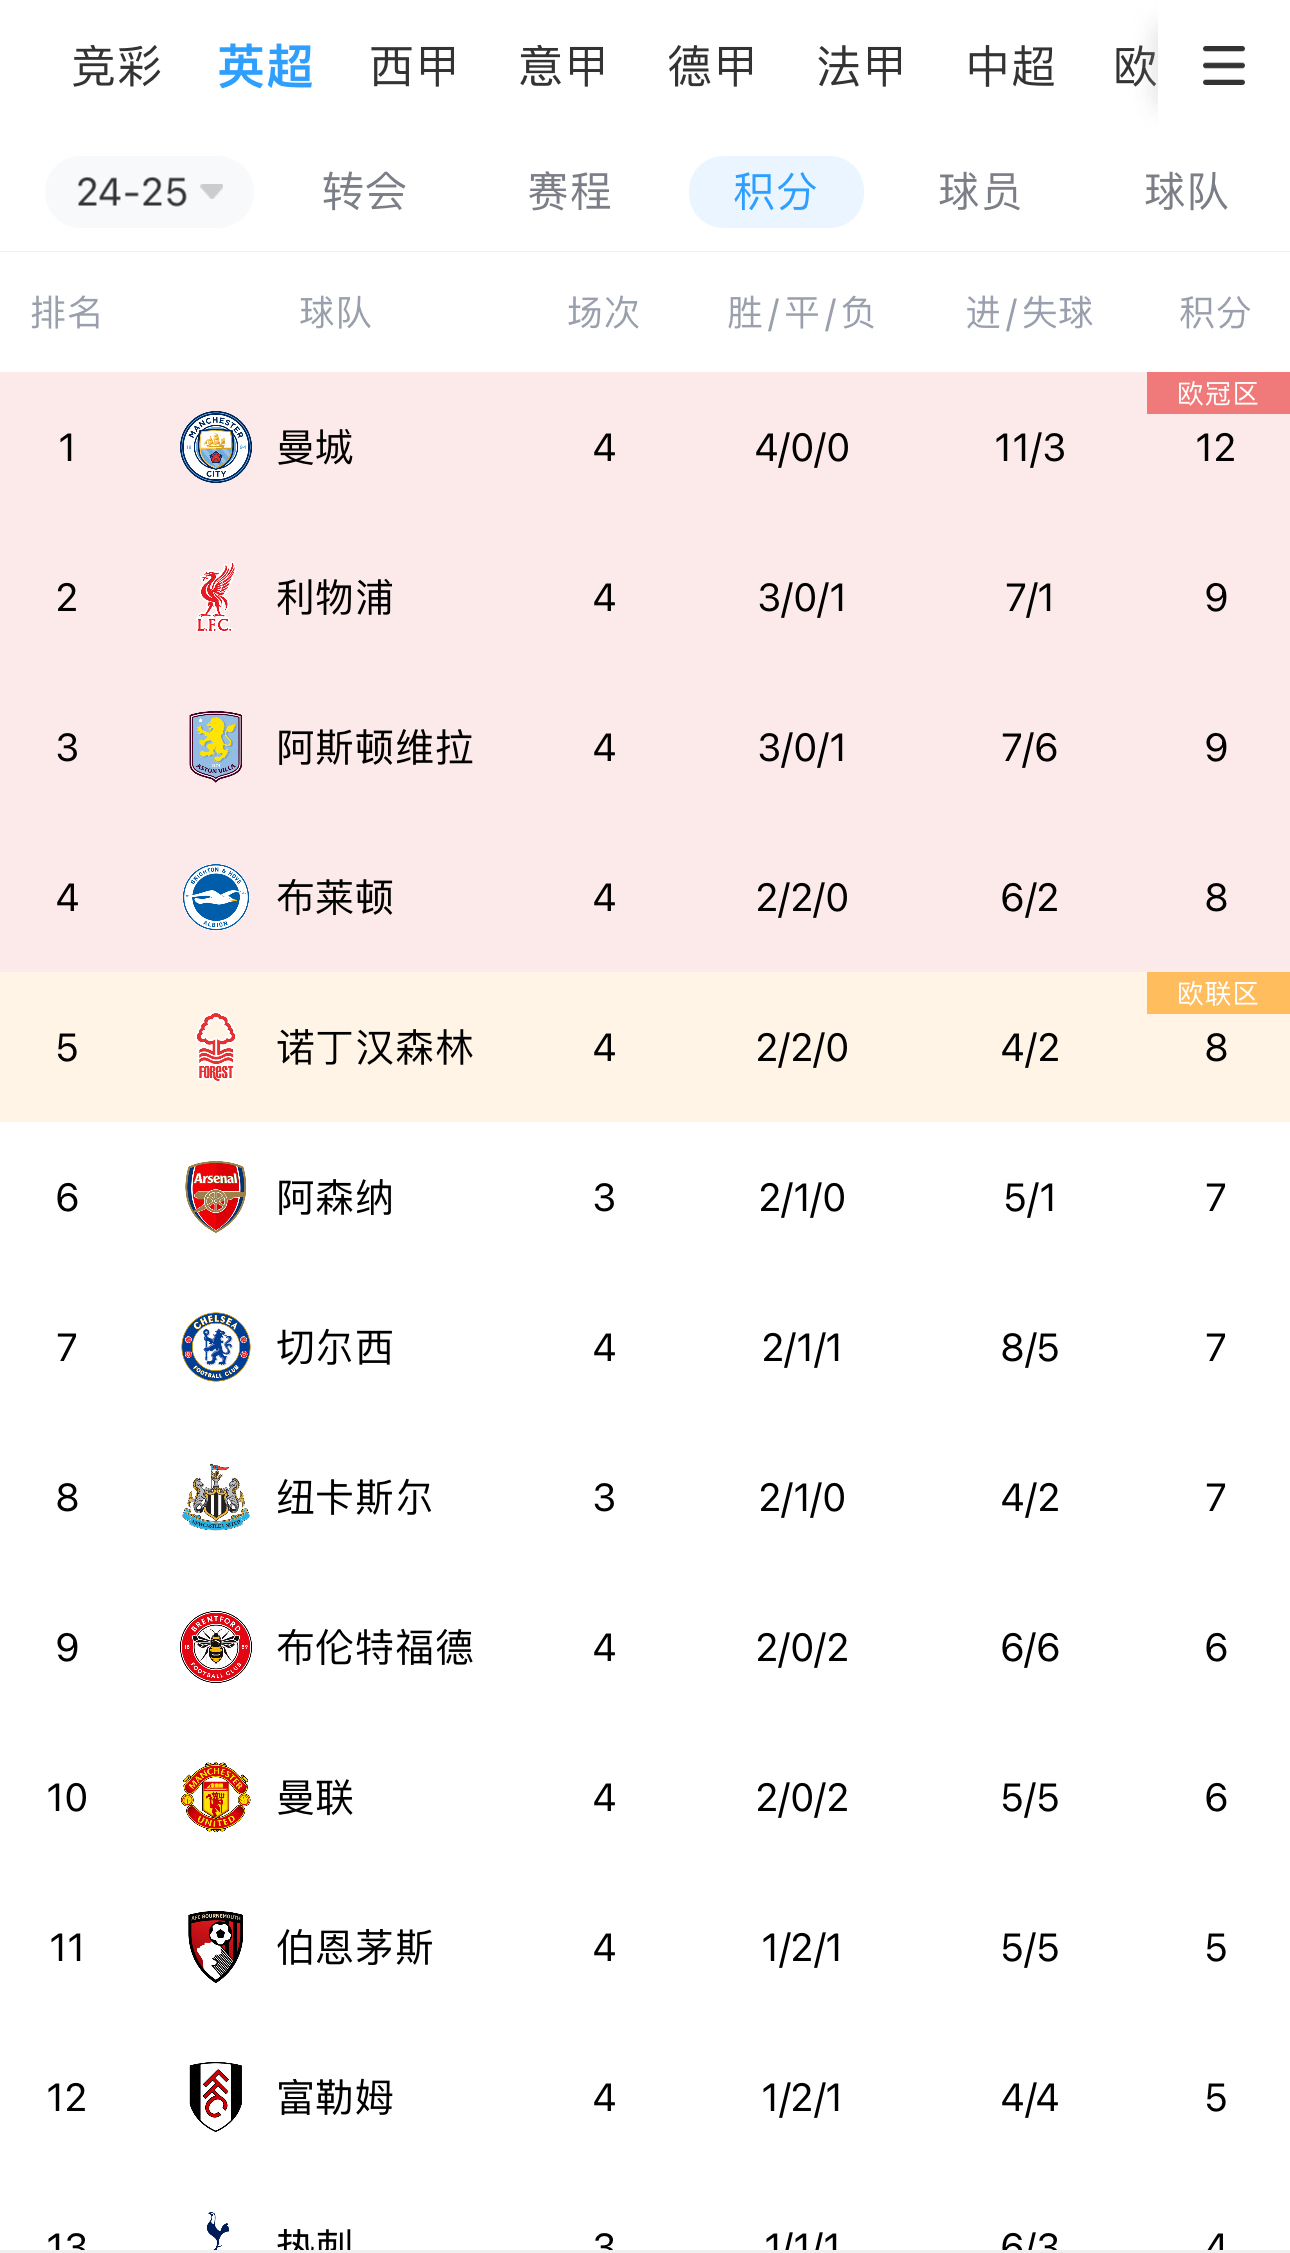Click the 富勒姆 team name

click(x=335, y=2097)
